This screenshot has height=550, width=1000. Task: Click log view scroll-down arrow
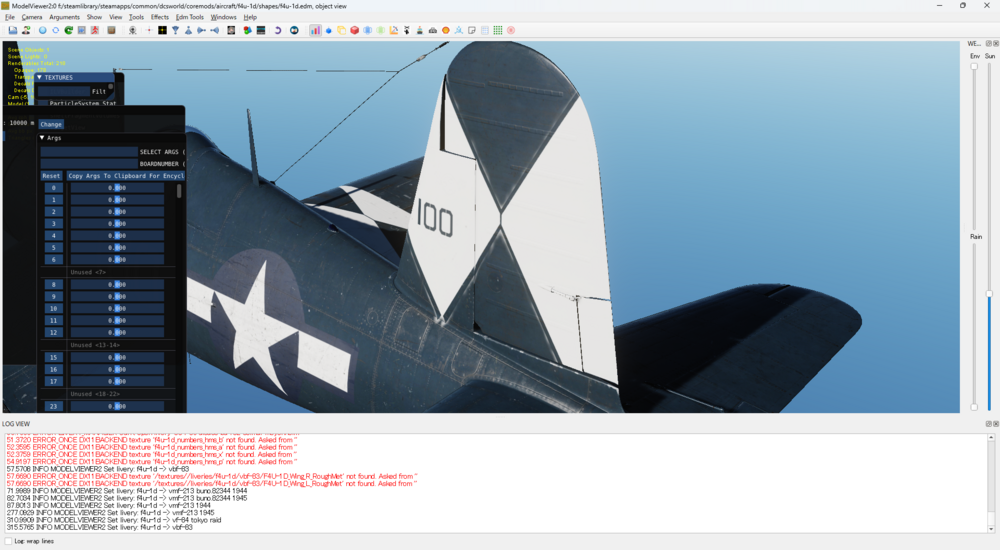tap(991, 529)
